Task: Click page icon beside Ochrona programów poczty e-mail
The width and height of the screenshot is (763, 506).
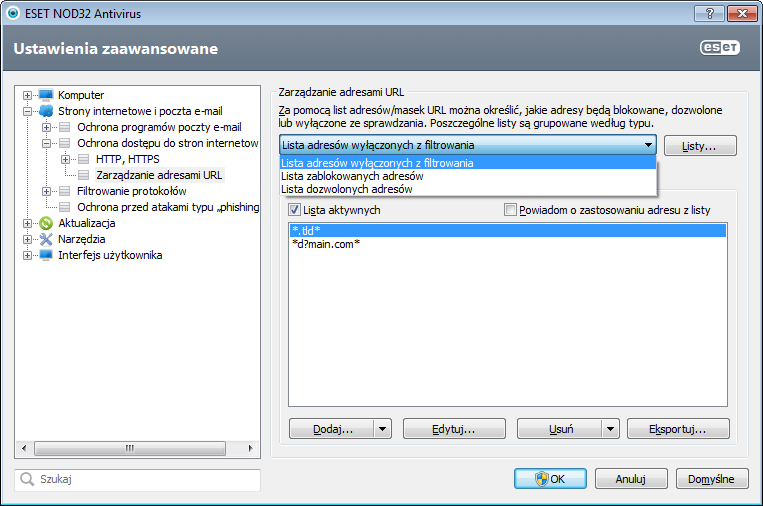Action: pyautogui.click(x=65, y=127)
